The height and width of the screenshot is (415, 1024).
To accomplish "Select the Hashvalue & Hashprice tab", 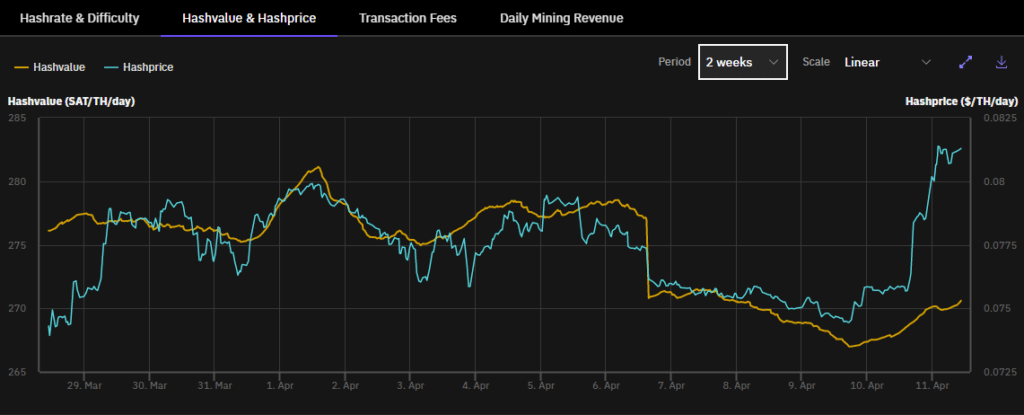I will (x=248, y=18).
